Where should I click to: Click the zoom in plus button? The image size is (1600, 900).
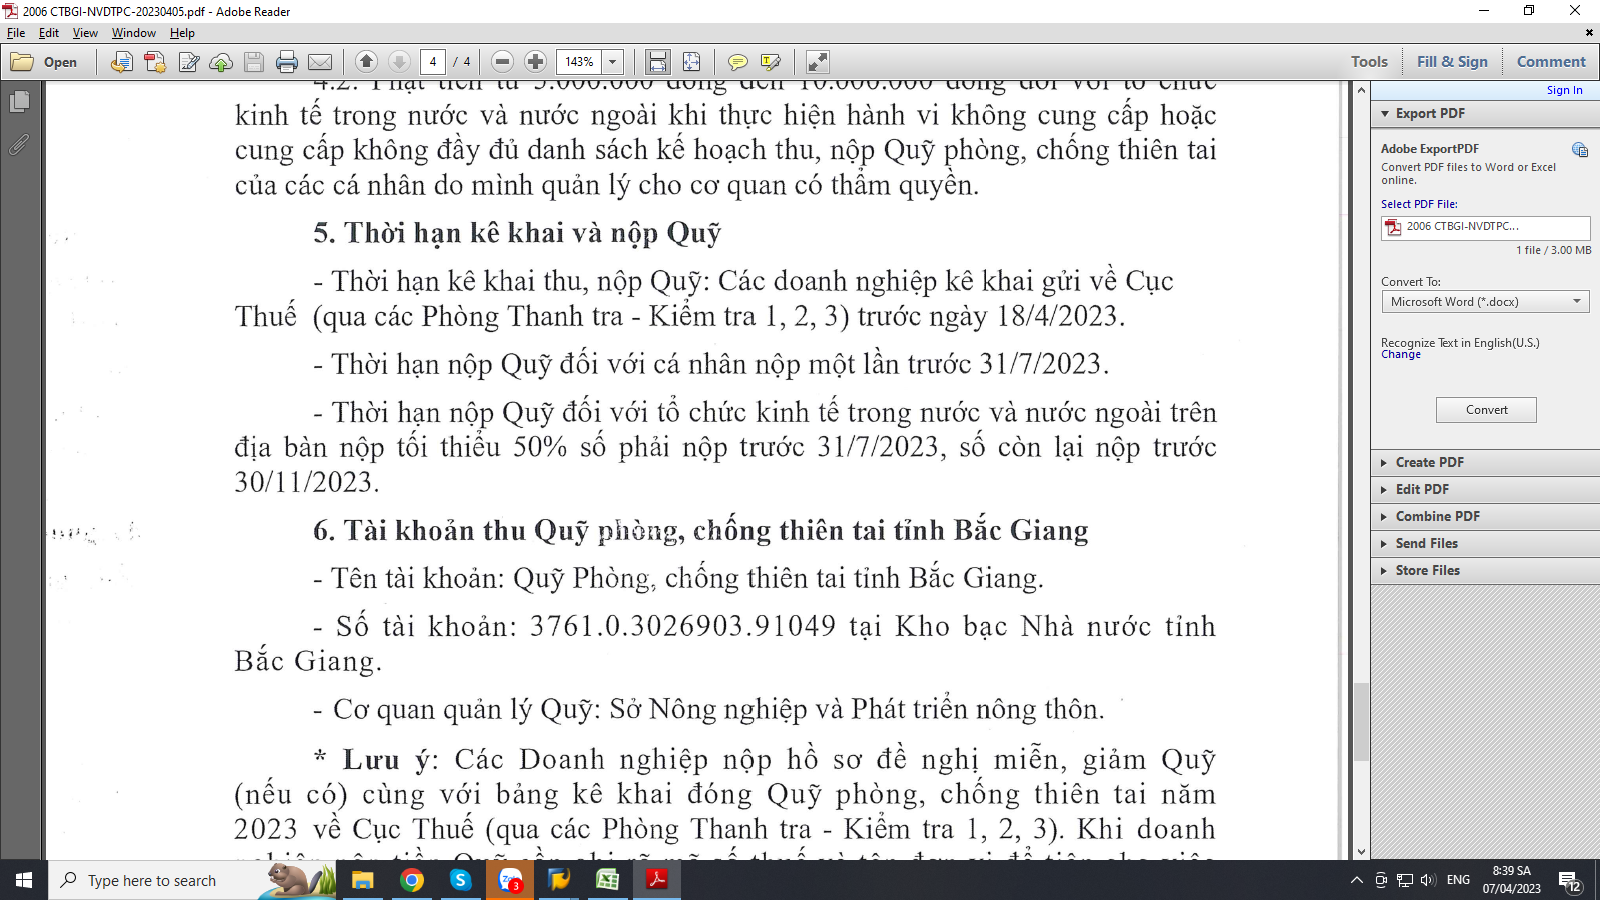click(535, 62)
